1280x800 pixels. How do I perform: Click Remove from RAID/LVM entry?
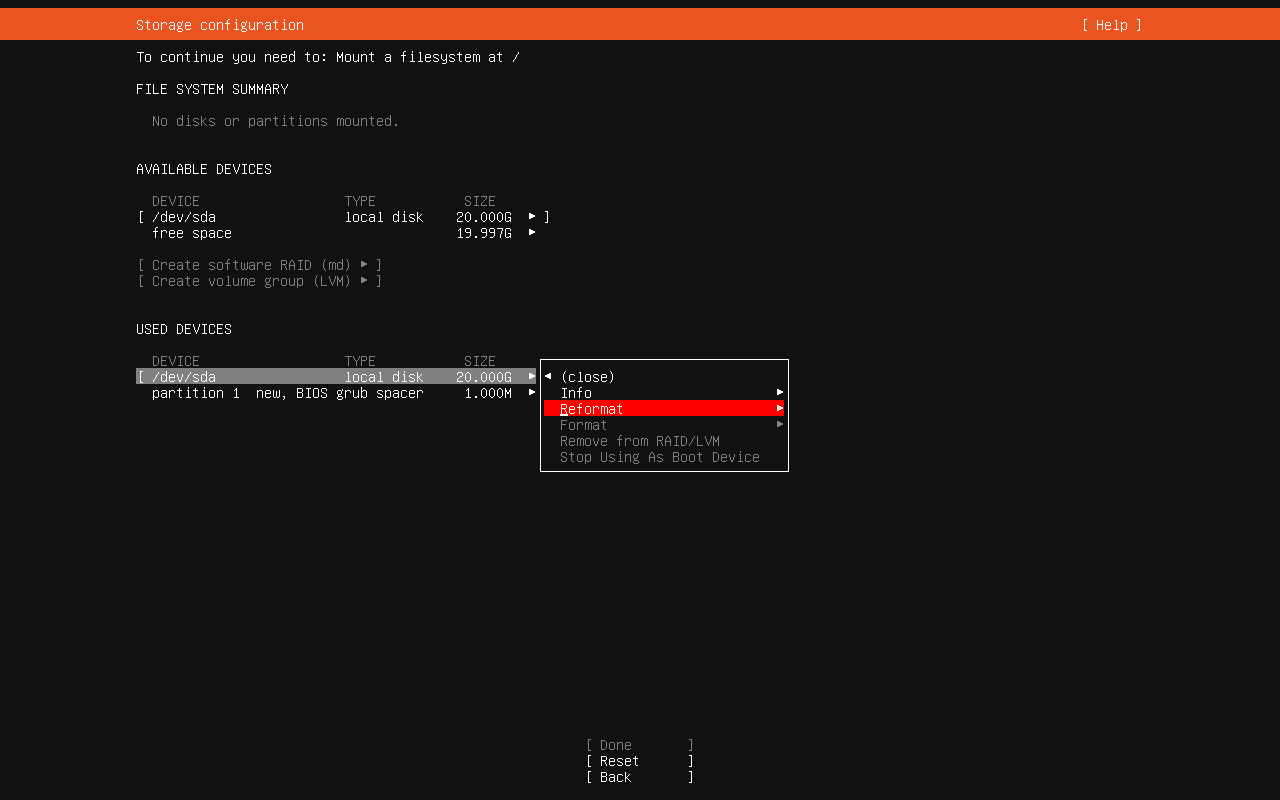pos(639,441)
